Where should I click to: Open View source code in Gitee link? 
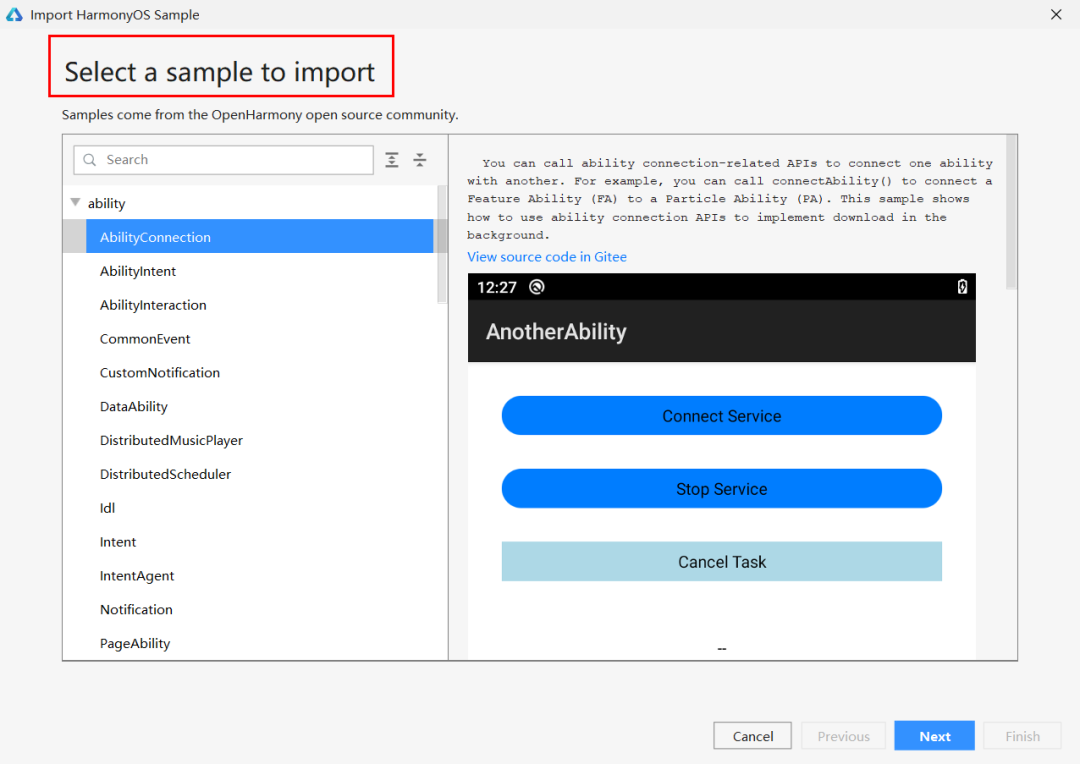click(547, 256)
